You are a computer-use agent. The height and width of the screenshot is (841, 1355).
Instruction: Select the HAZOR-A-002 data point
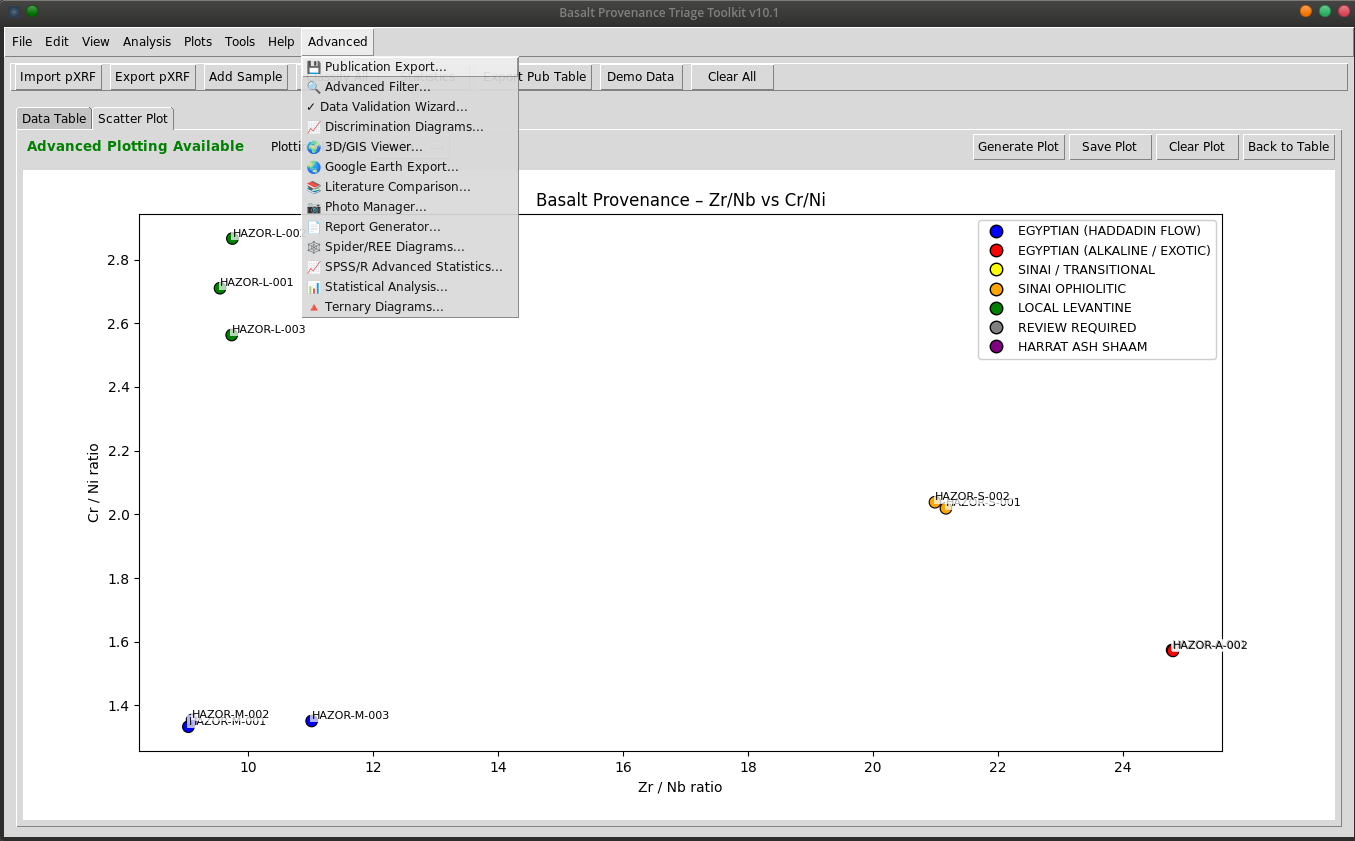click(x=1172, y=649)
